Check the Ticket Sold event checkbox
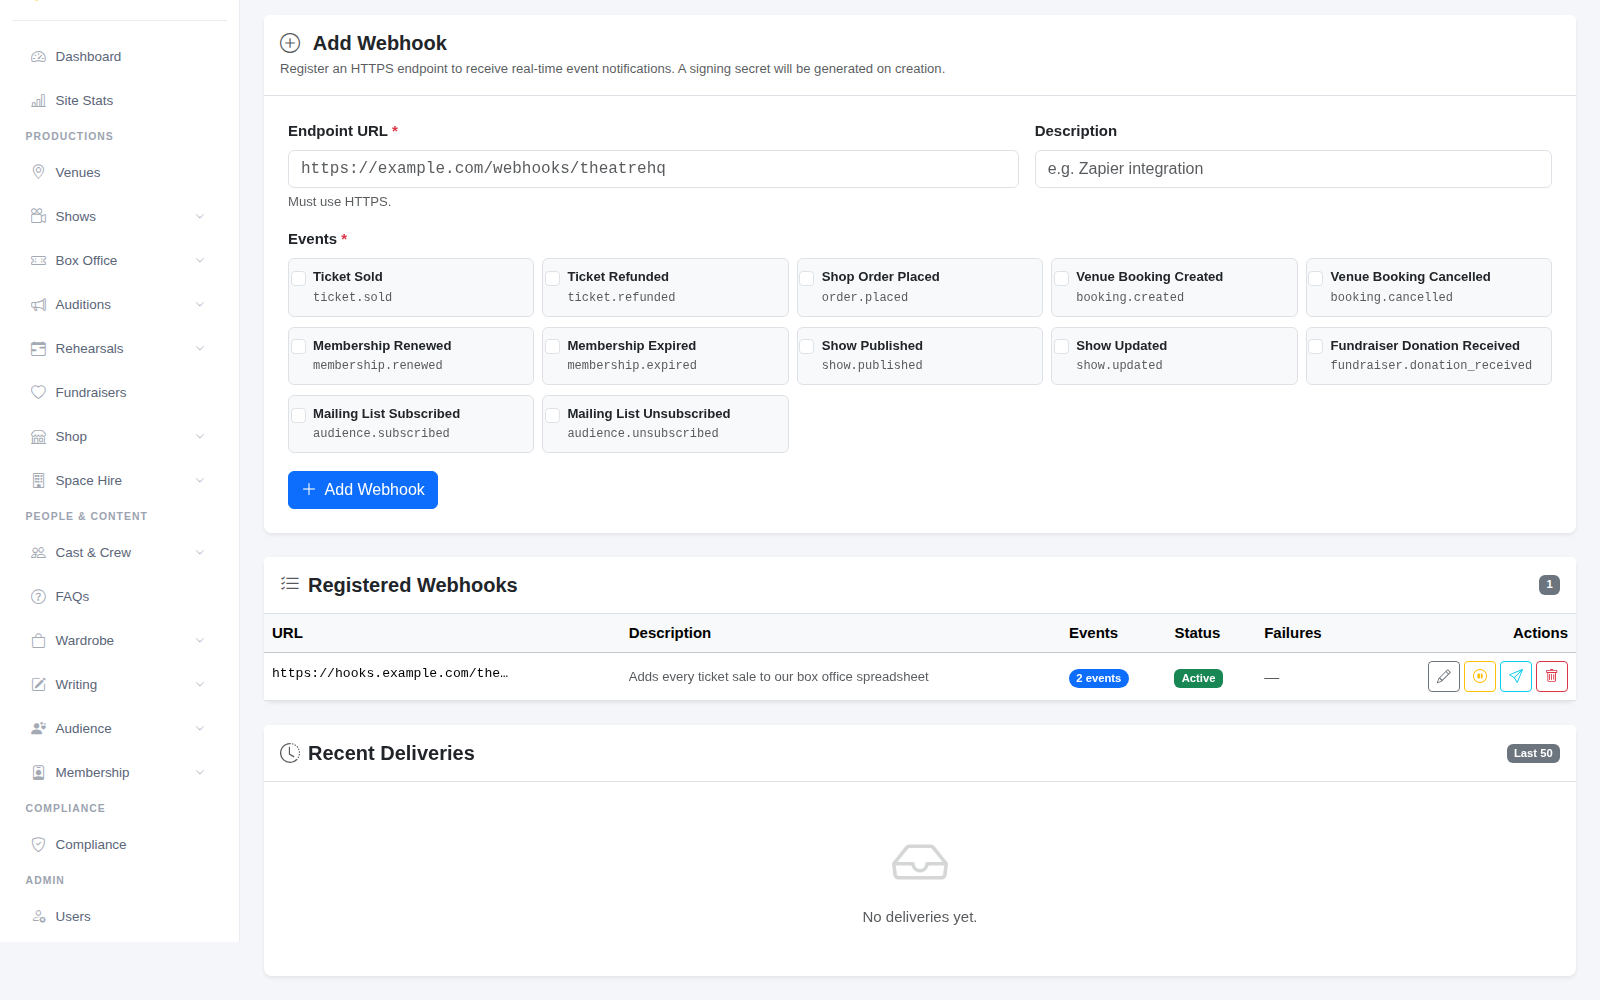Screen dimensions: 1600x1000 (299, 278)
